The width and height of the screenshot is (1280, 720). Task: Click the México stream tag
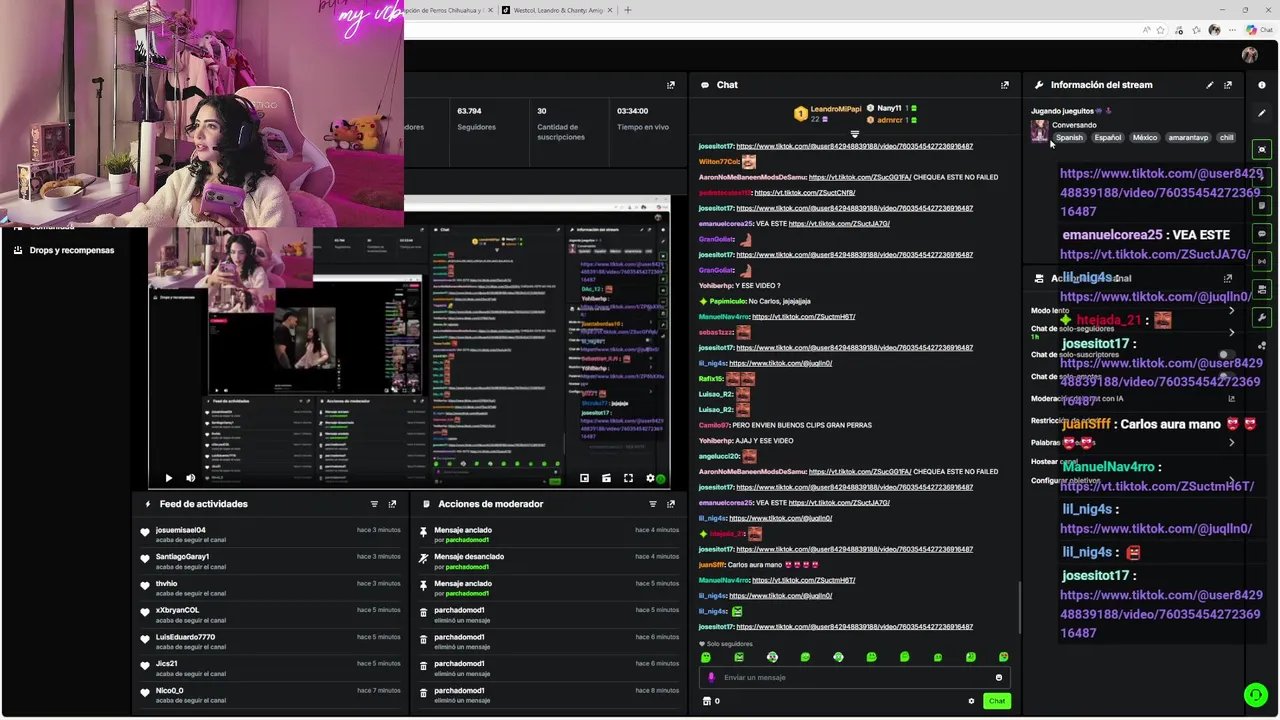tap(1145, 138)
